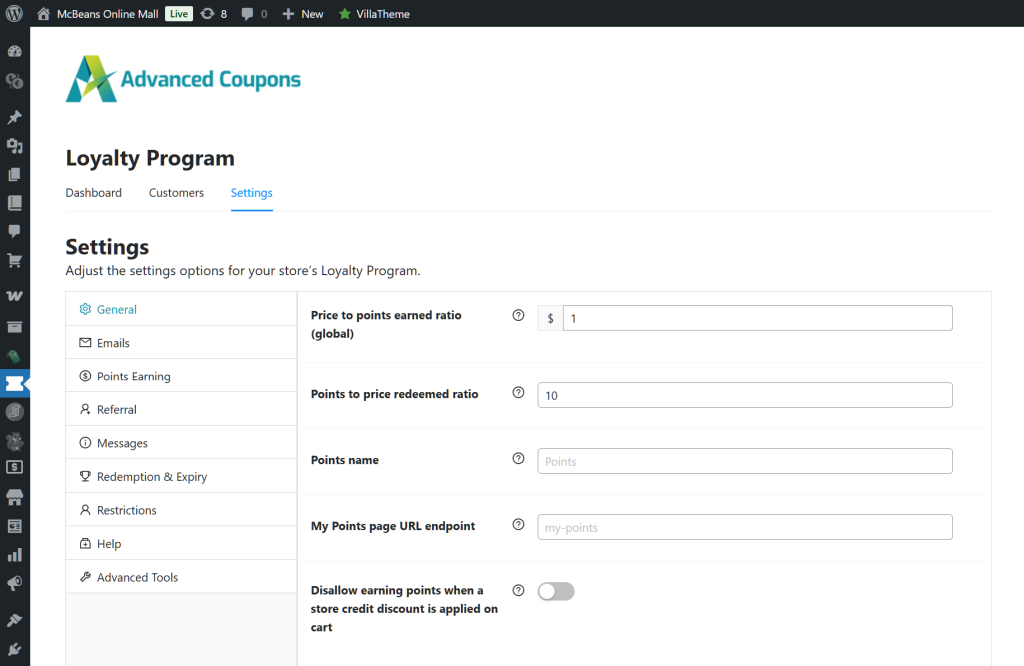Click the WordPress logo in the admin bar
The image size is (1024, 666).
11,13
